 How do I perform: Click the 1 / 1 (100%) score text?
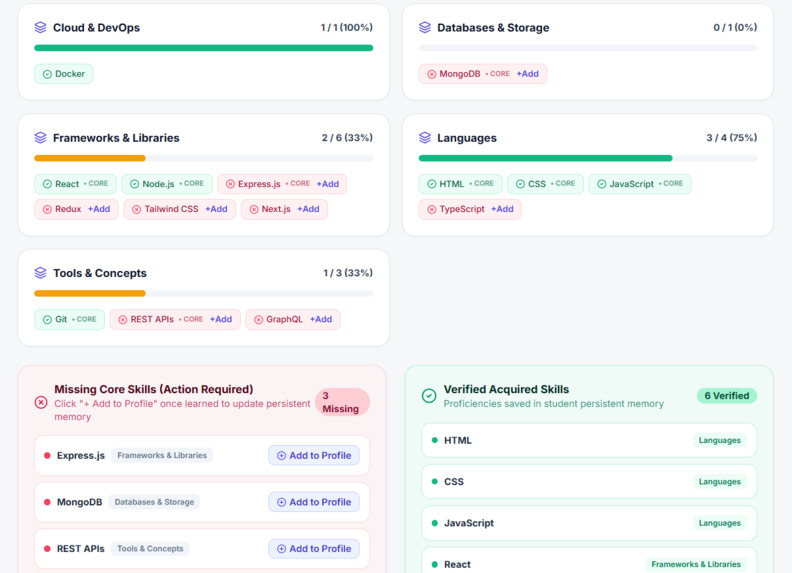346,27
